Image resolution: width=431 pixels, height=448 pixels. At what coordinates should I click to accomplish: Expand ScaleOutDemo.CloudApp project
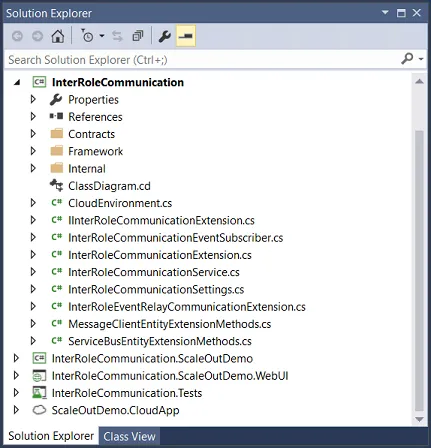(16, 410)
